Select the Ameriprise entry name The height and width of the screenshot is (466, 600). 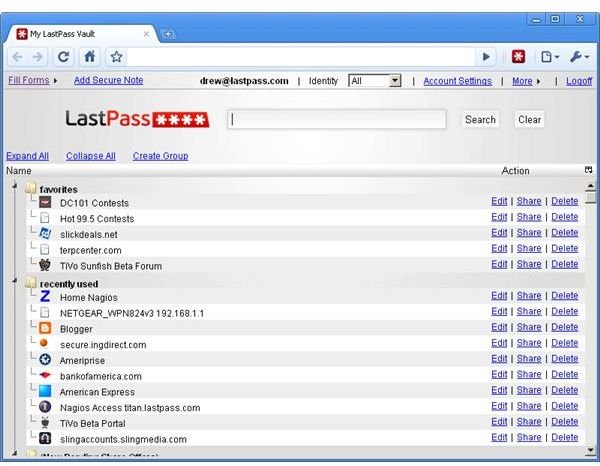coord(82,360)
